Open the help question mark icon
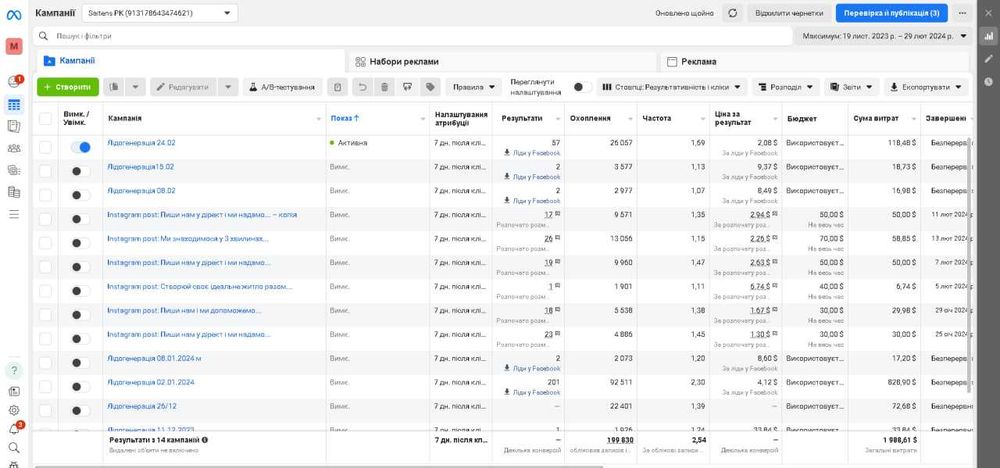Viewport: 1000px width, 468px height. point(14,369)
